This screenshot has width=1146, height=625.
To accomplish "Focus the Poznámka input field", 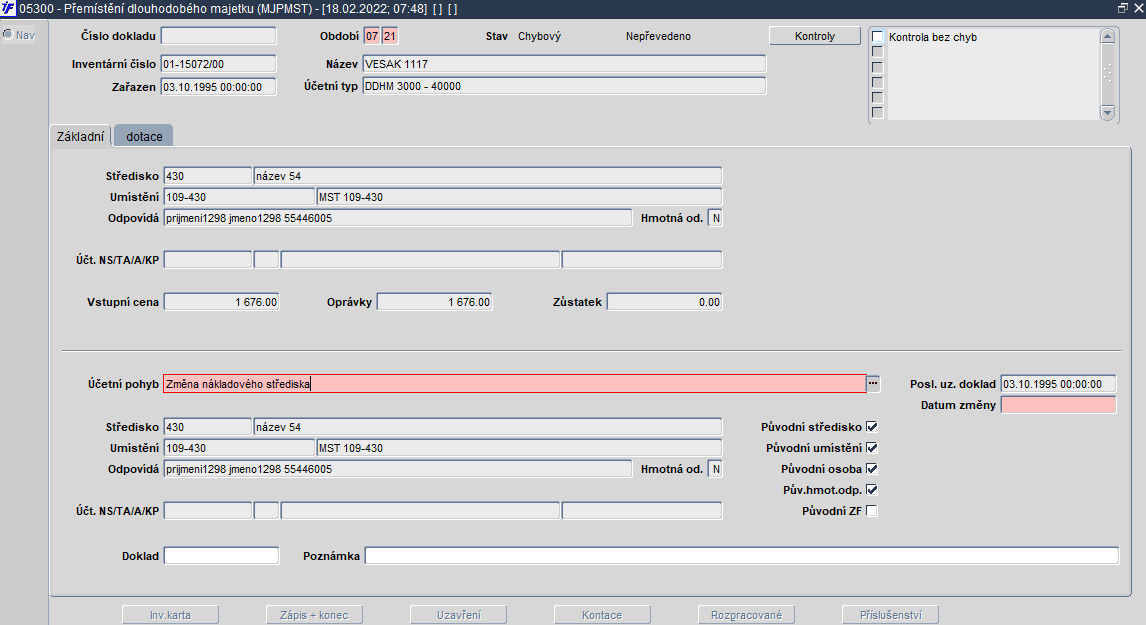I will point(742,556).
